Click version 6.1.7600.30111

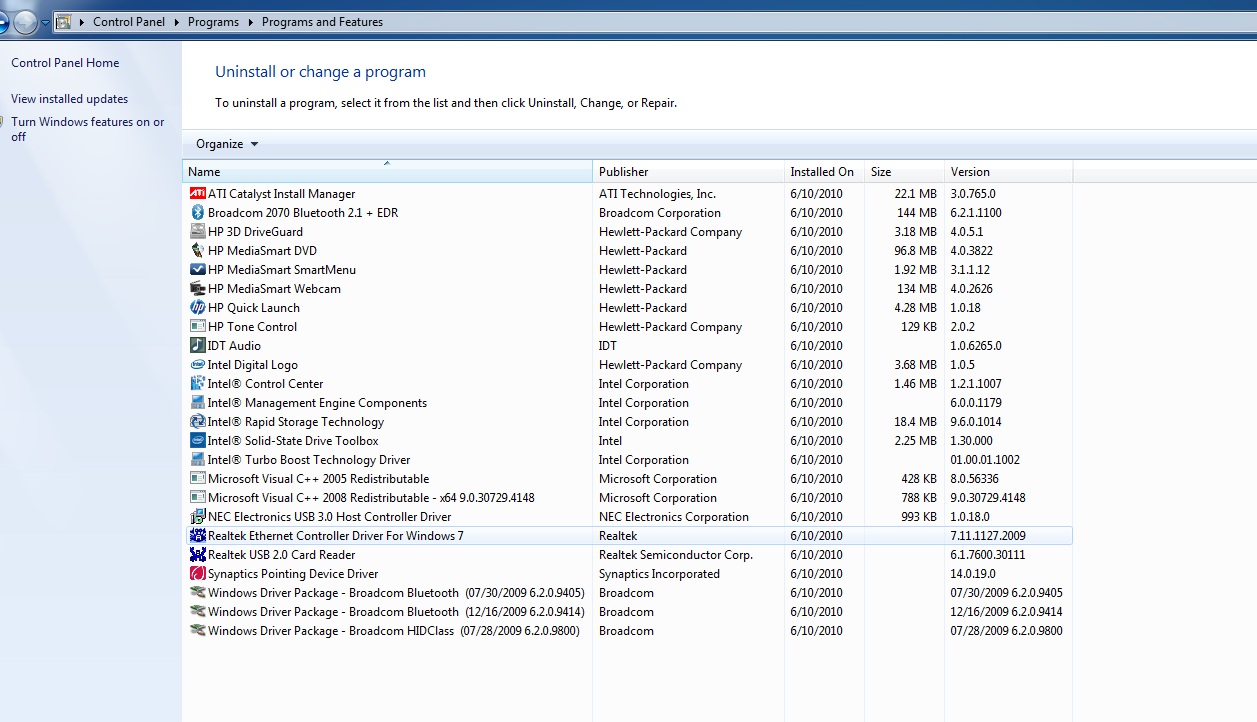pos(988,555)
